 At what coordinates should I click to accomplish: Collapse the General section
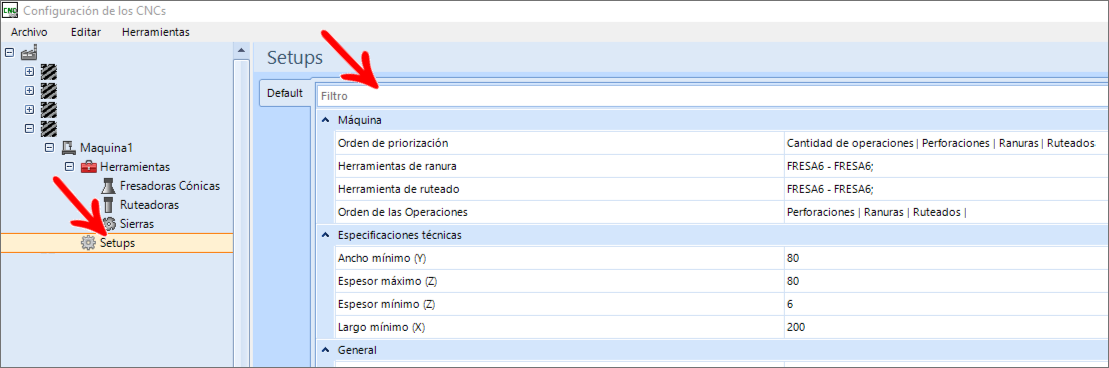325,350
